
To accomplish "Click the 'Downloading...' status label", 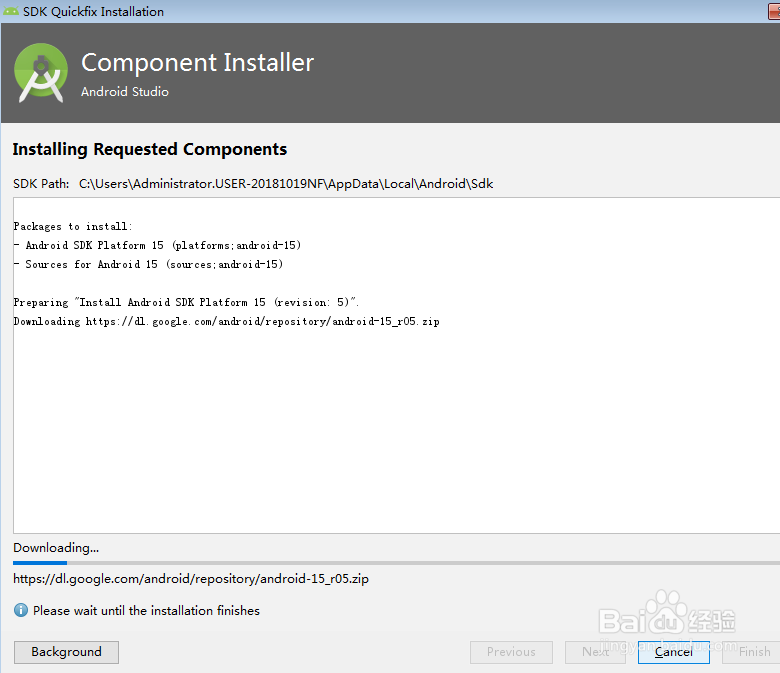I will tap(56, 548).
